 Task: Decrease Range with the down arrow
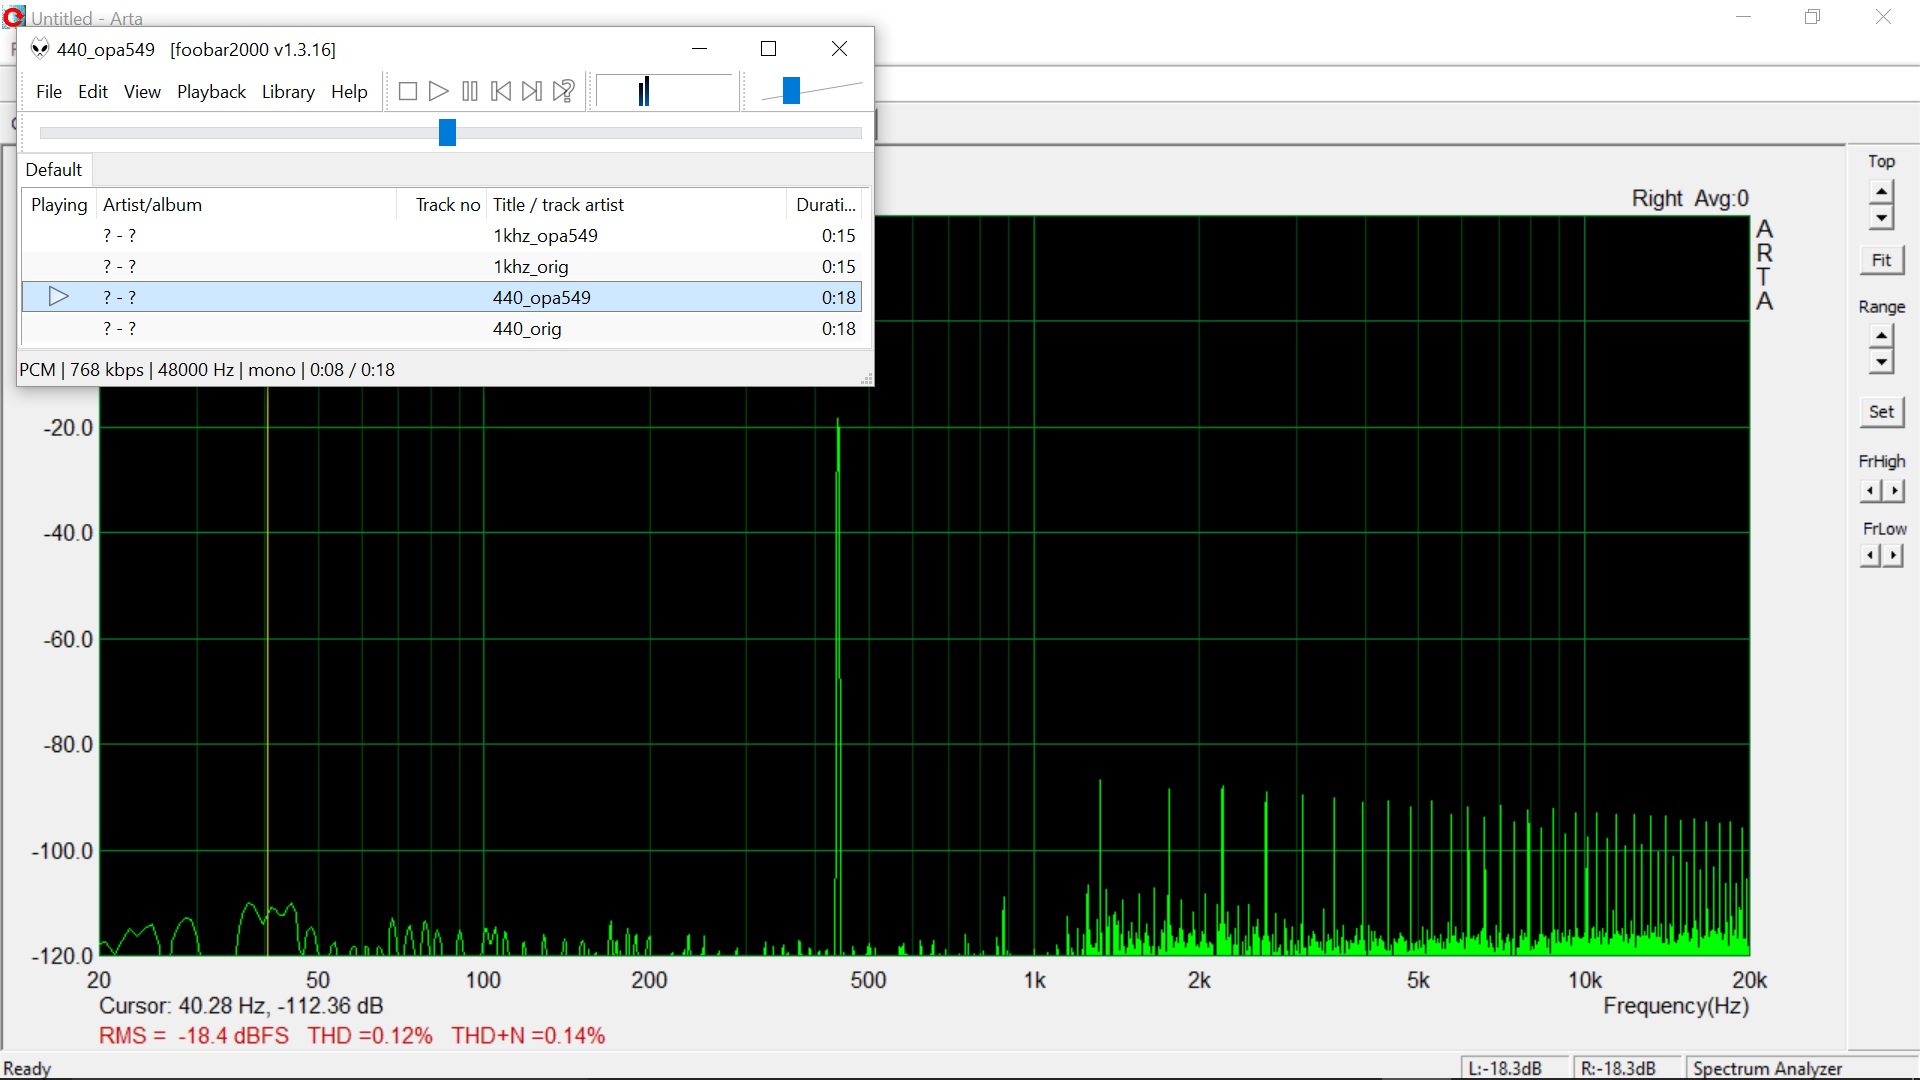[x=1881, y=362]
